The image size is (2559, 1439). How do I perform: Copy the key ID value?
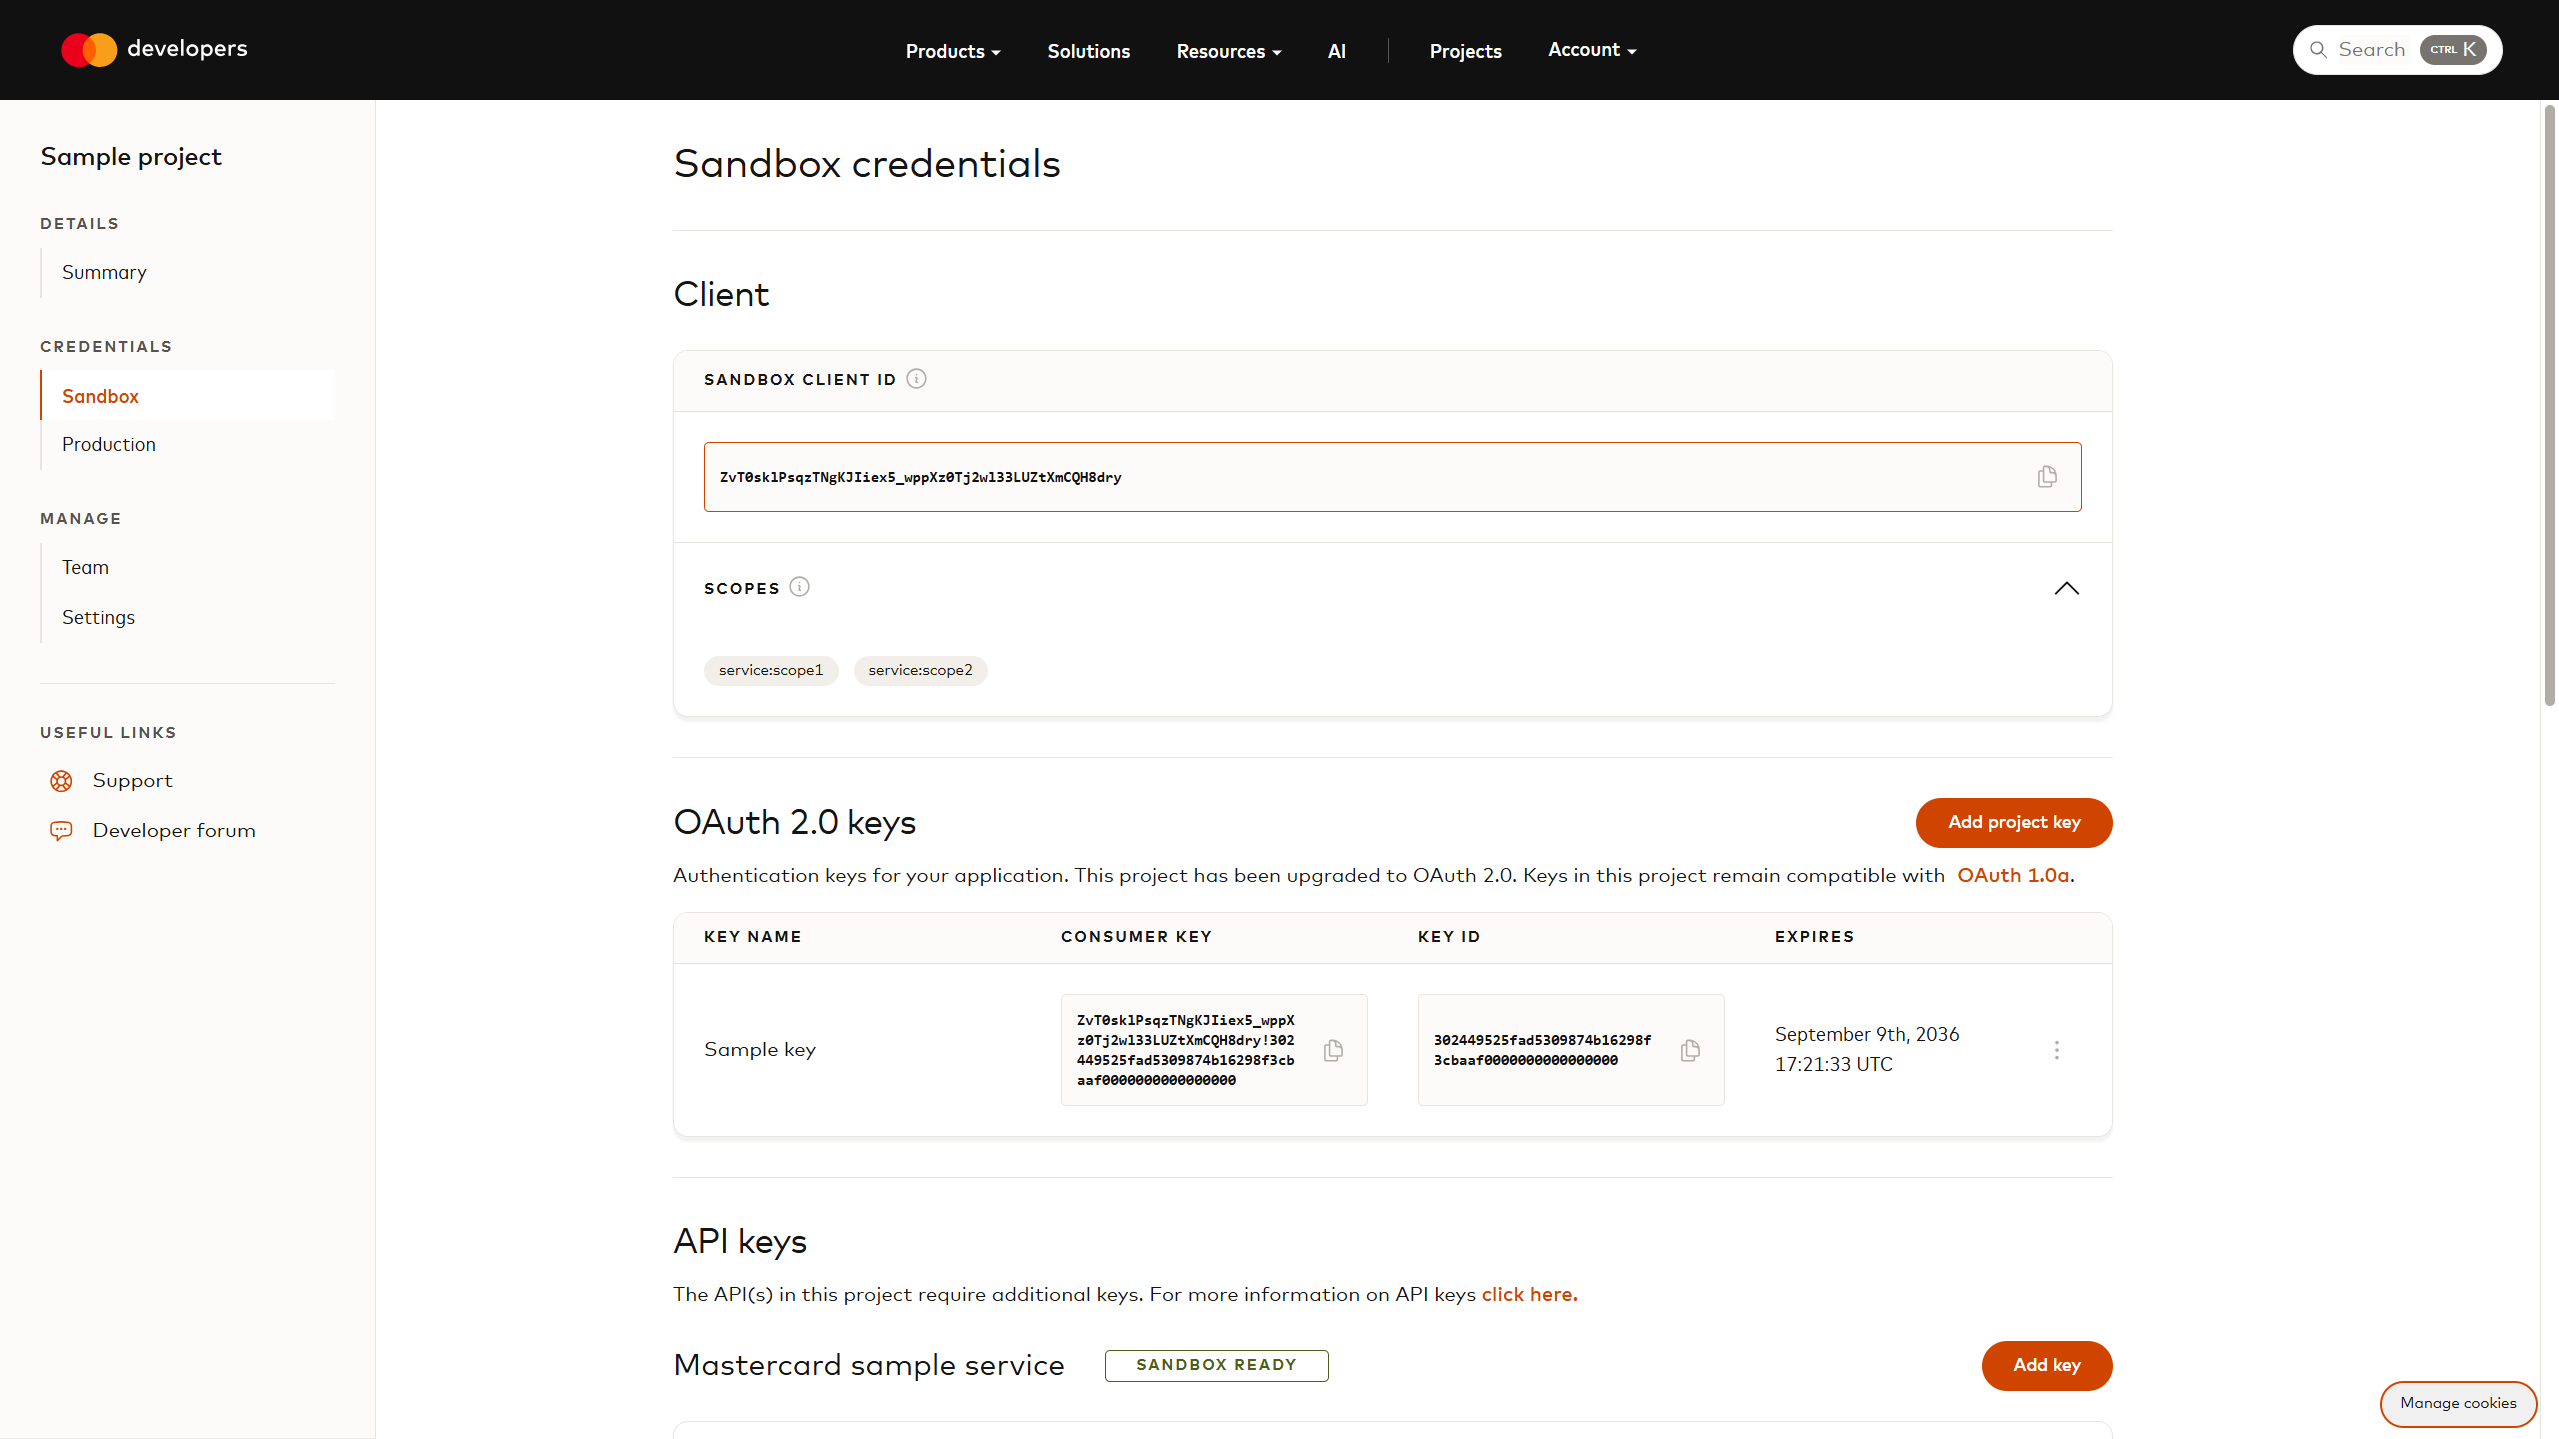tap(1690, 1050)
